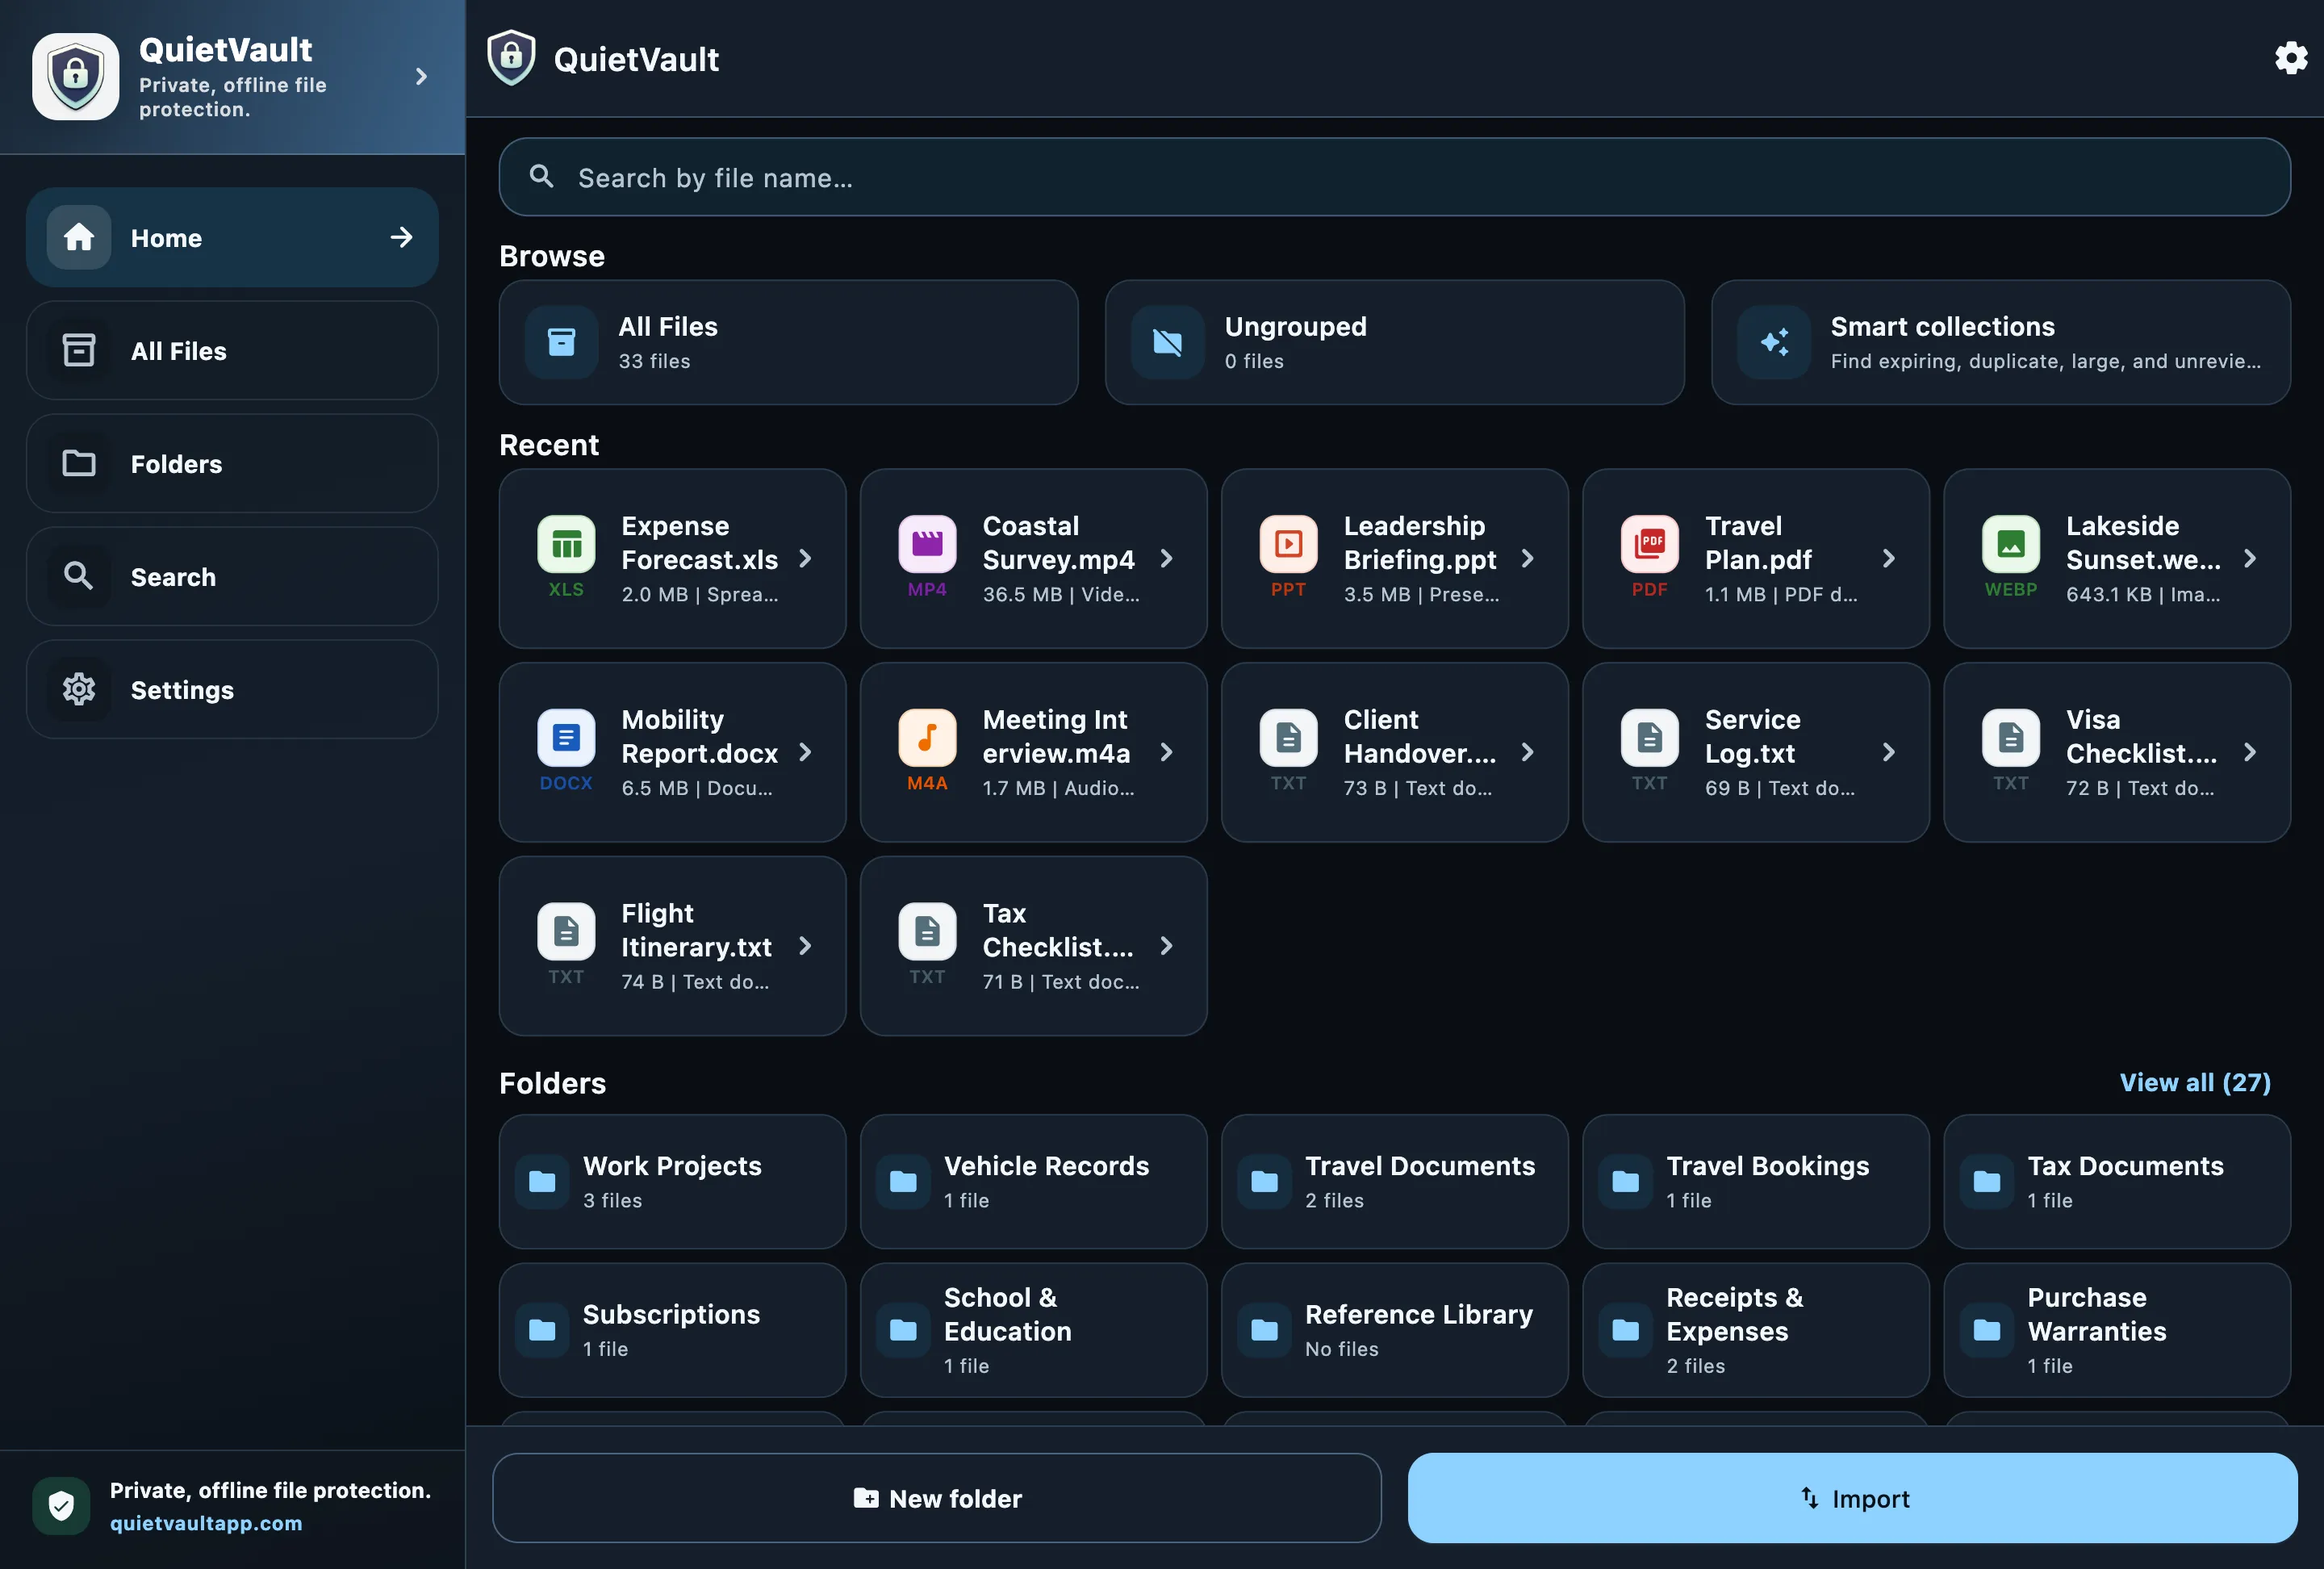2324x1569 pixels.
Task: Click View all (27) folders link
Action: (x=2195, y=1083)
